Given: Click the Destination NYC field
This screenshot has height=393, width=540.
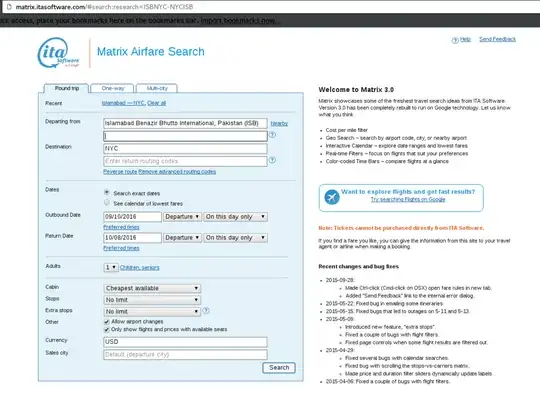Looking at the screenshot, I should point(185,148).
